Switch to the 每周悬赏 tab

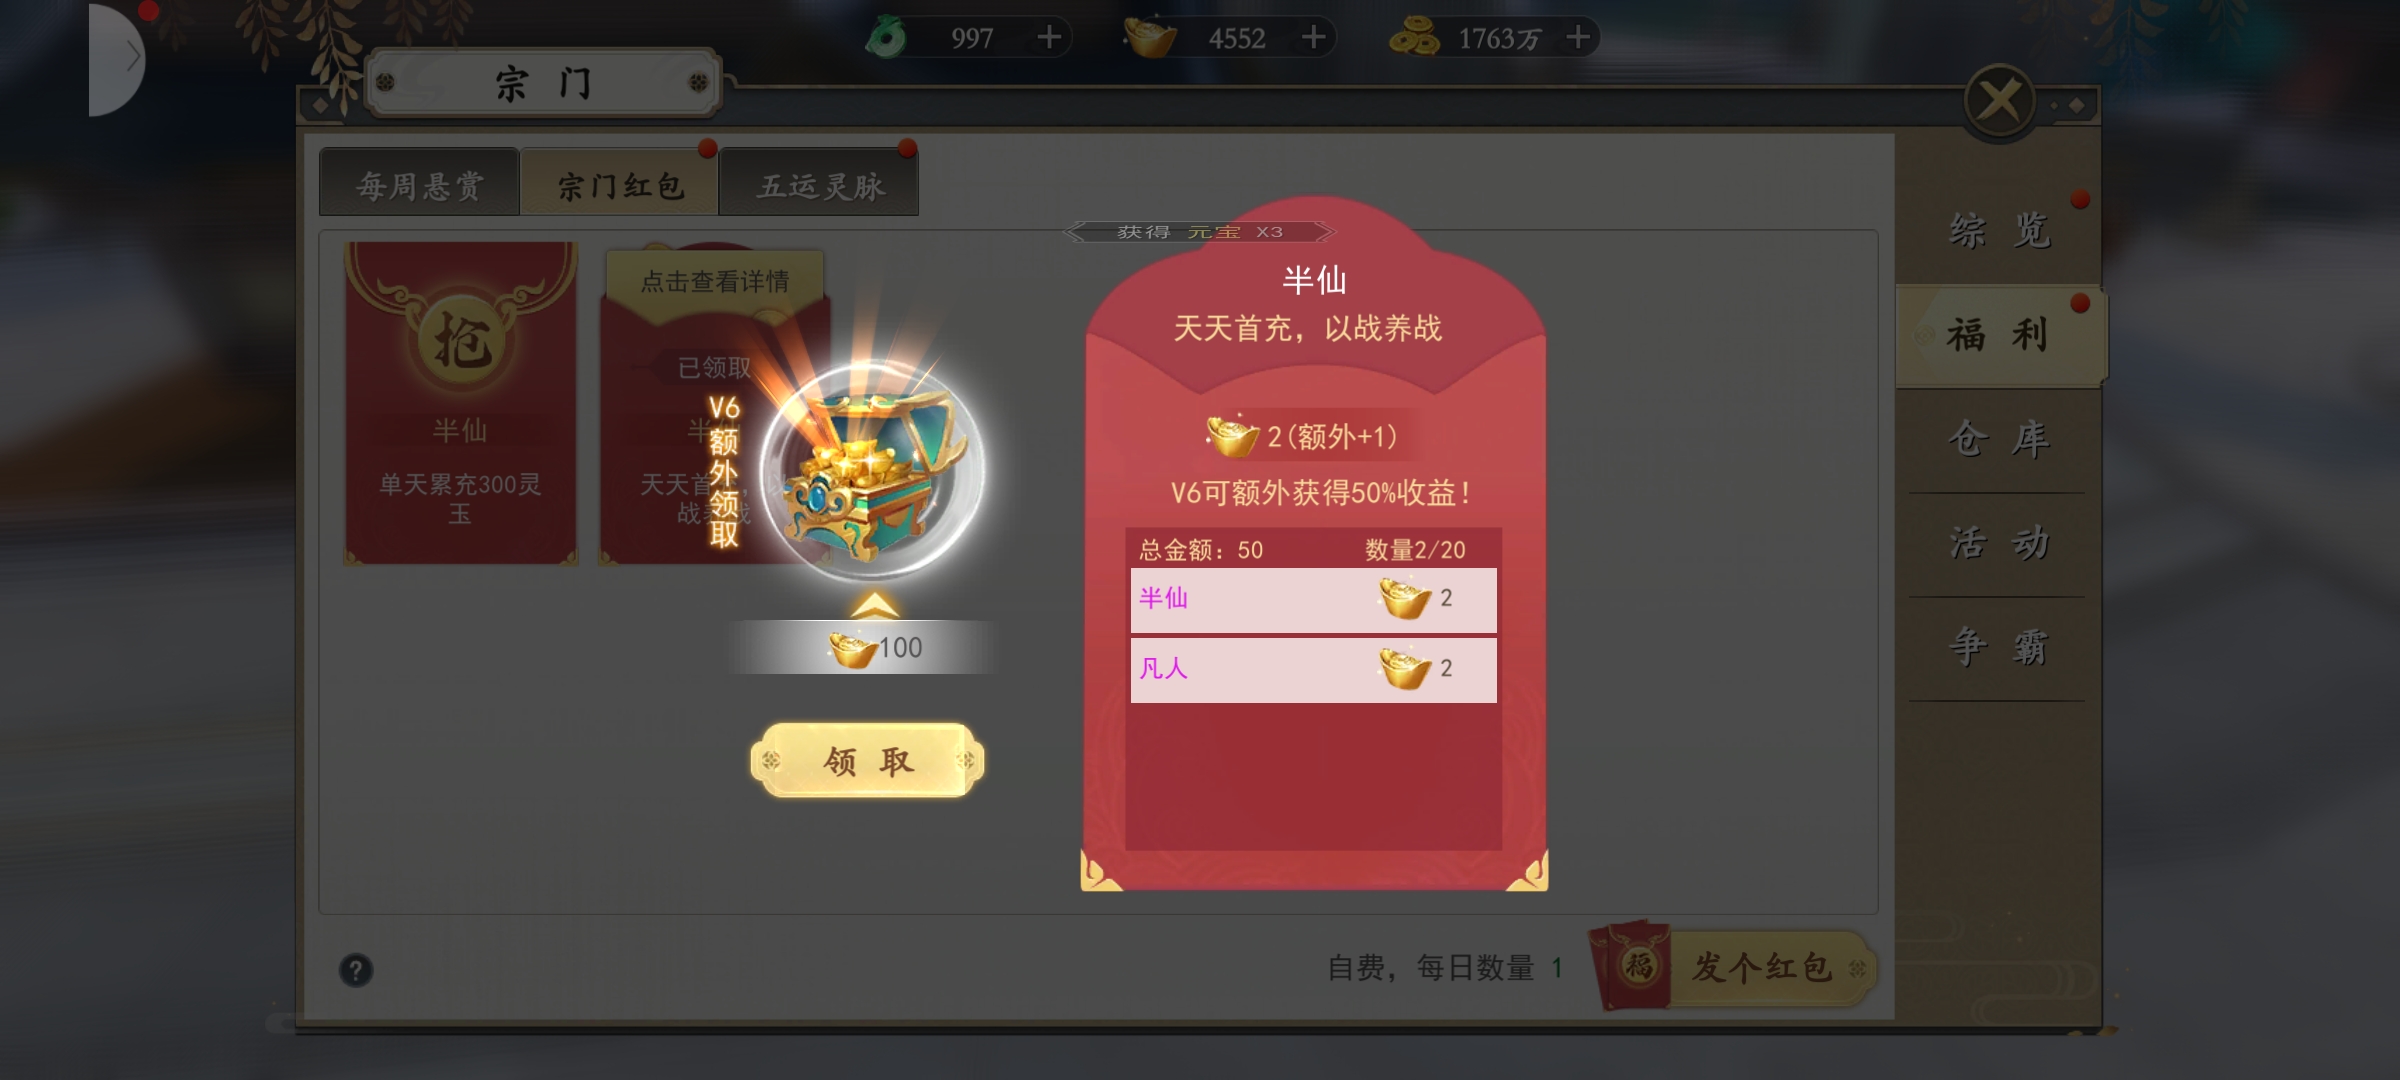point(419,184)
